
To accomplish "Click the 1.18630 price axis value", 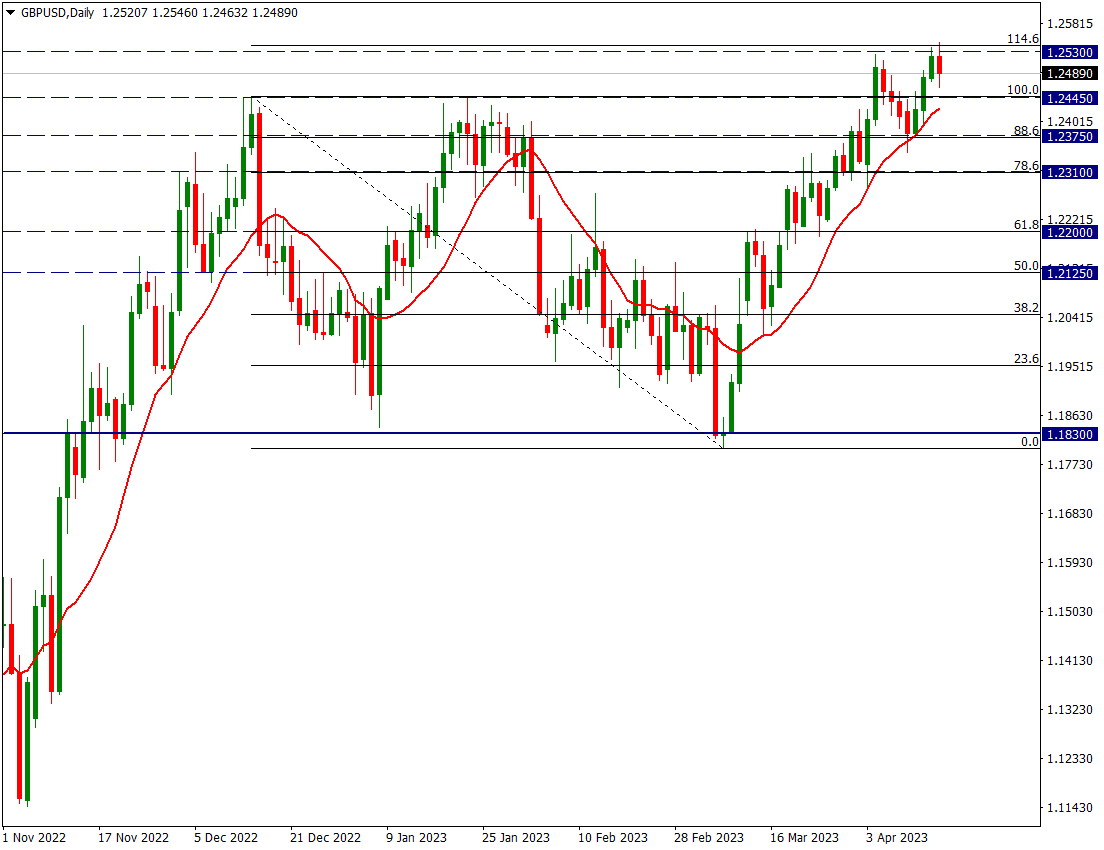I will pos(1070,415).
